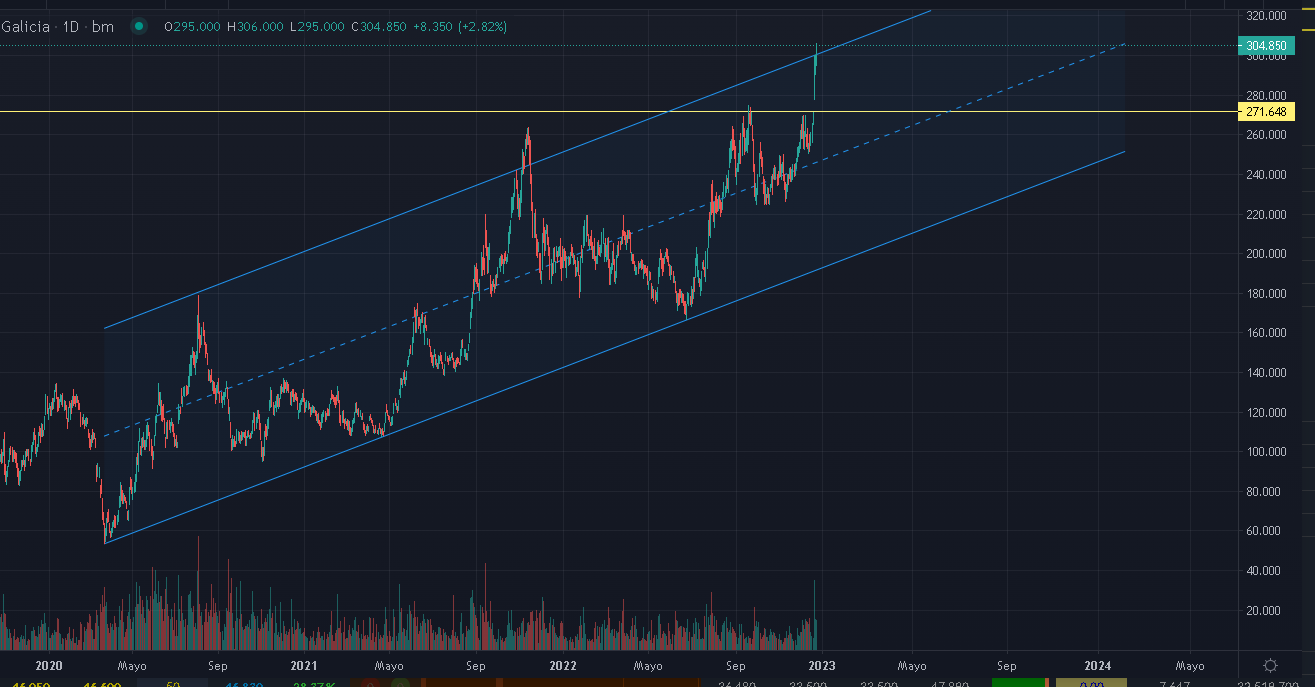The height and width of the screenshot is (687, 1315).
Task: Click the green 304.850 current price label
Action: tap(1265, 45)
